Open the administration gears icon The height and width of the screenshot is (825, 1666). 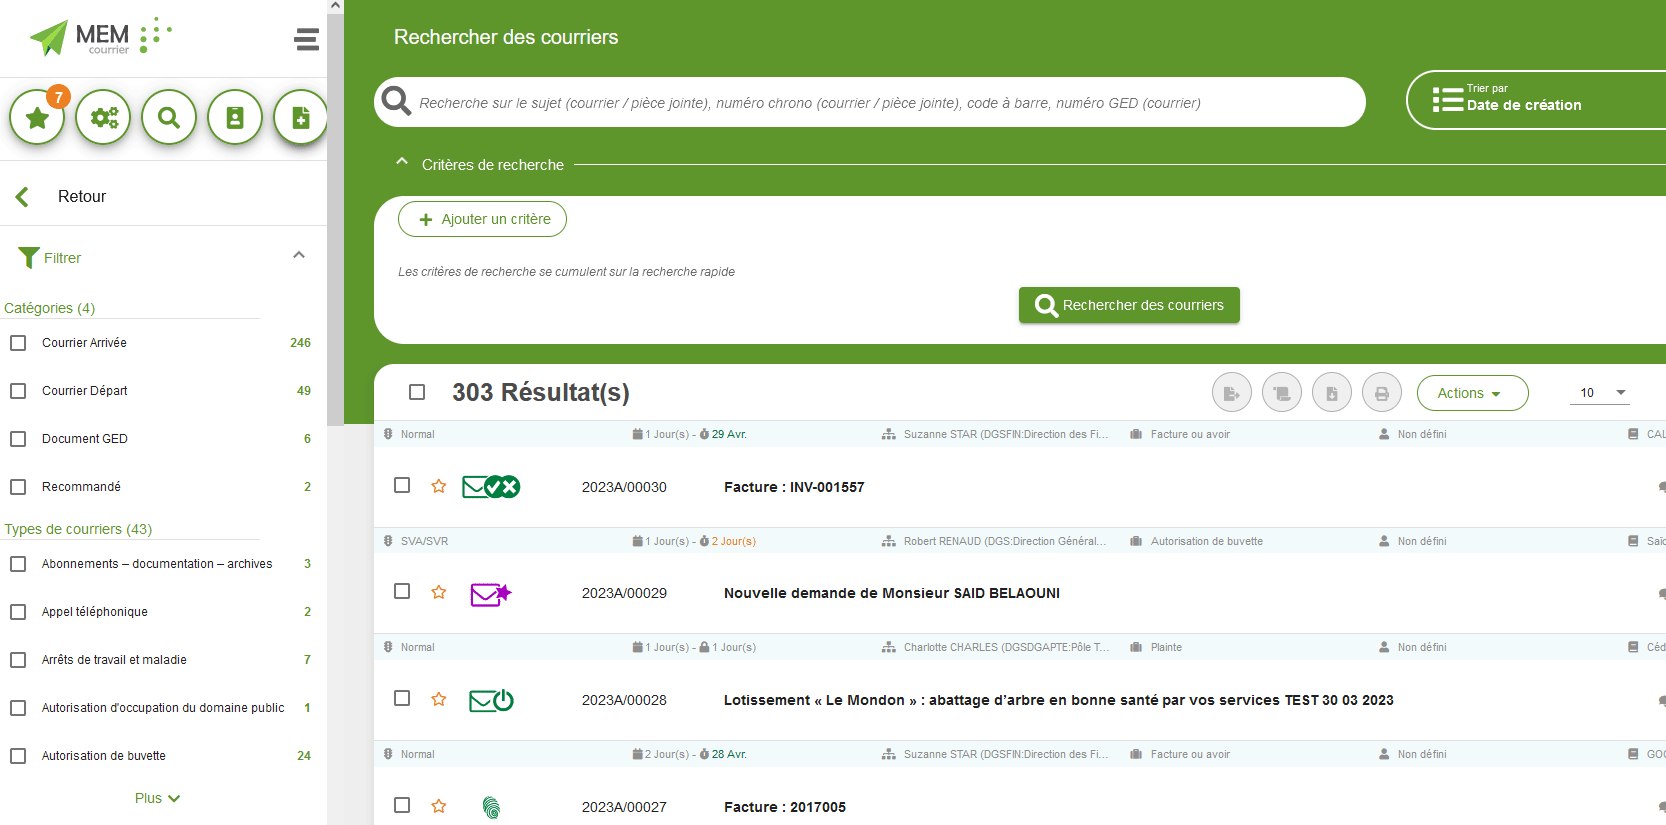pyautogui.click(x=103, y=118)
